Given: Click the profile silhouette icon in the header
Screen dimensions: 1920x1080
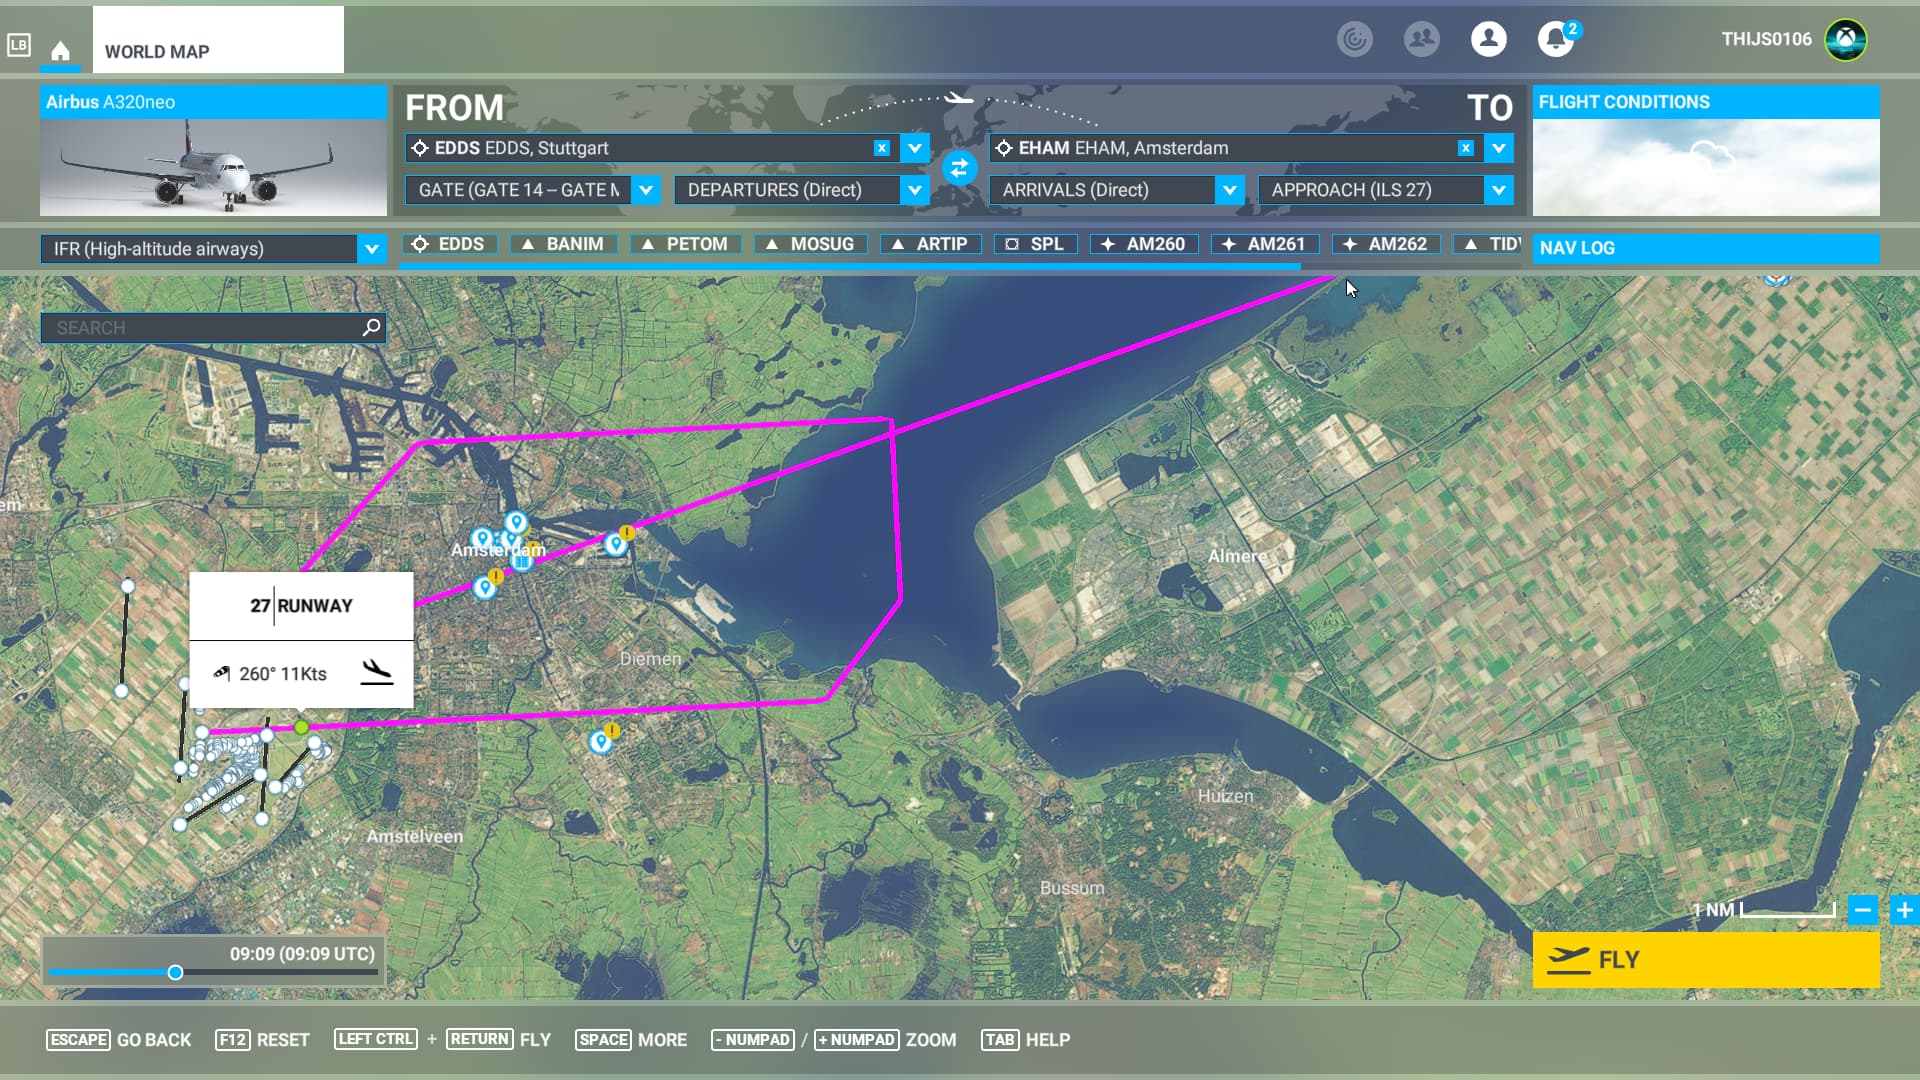Looking at the screenshot, I should click(x=1488, y=40).
